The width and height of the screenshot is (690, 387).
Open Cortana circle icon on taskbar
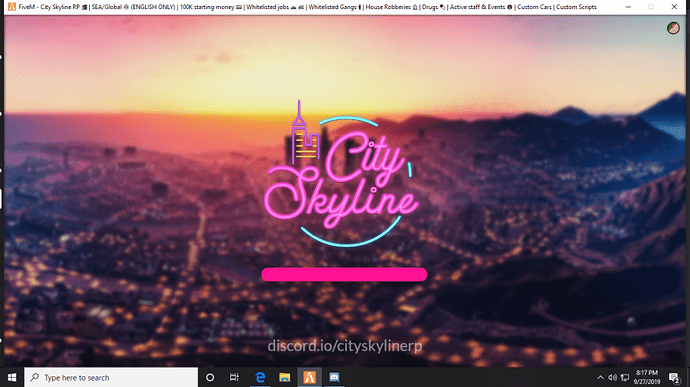pyautogui.click(x=210, y=377)
